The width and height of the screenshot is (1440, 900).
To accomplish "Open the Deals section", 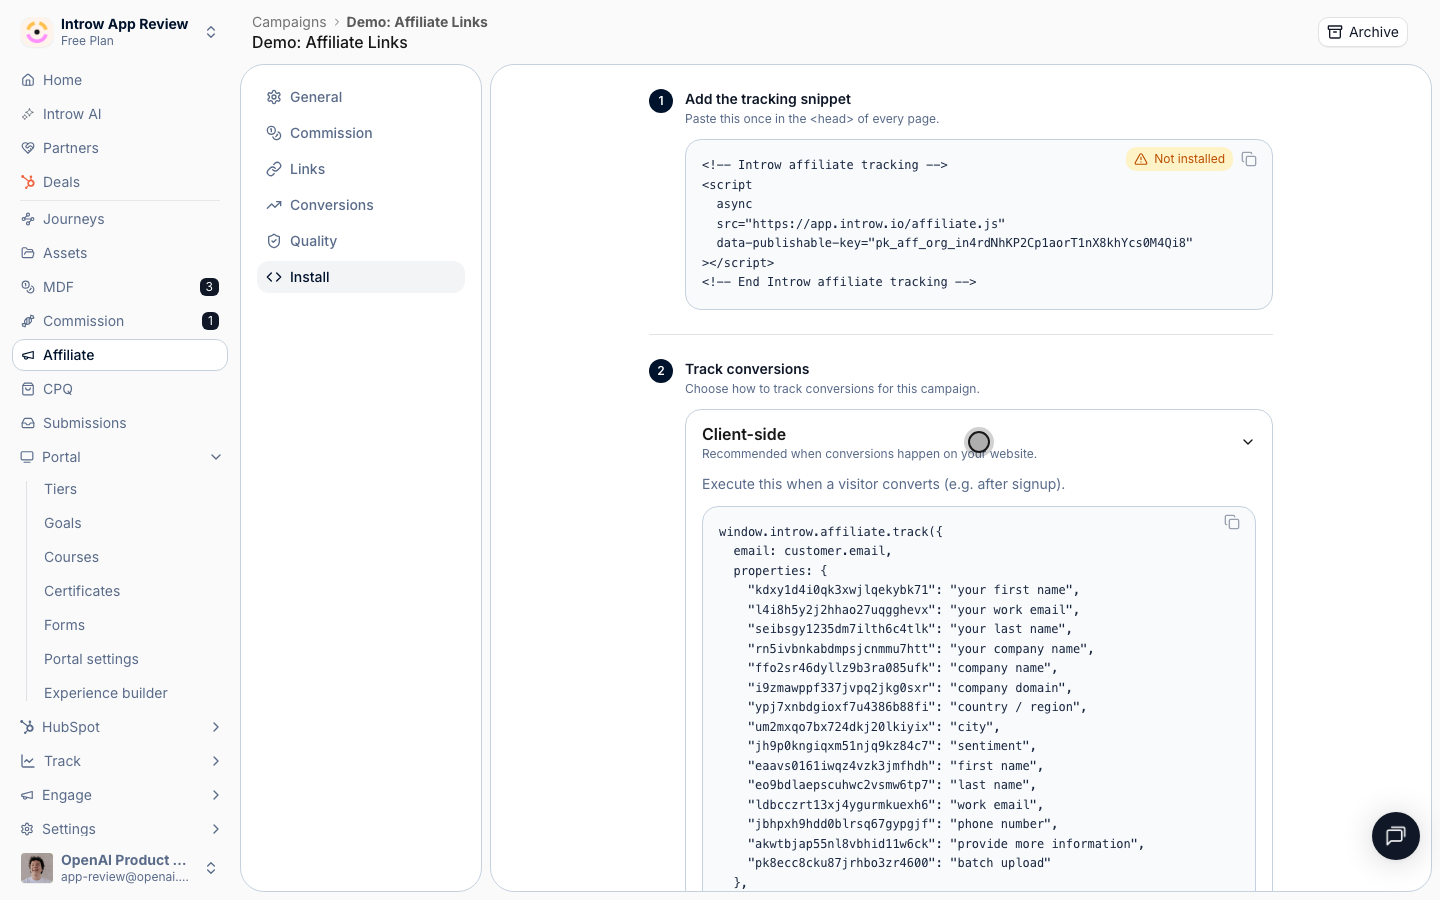I will coord(120,182).
